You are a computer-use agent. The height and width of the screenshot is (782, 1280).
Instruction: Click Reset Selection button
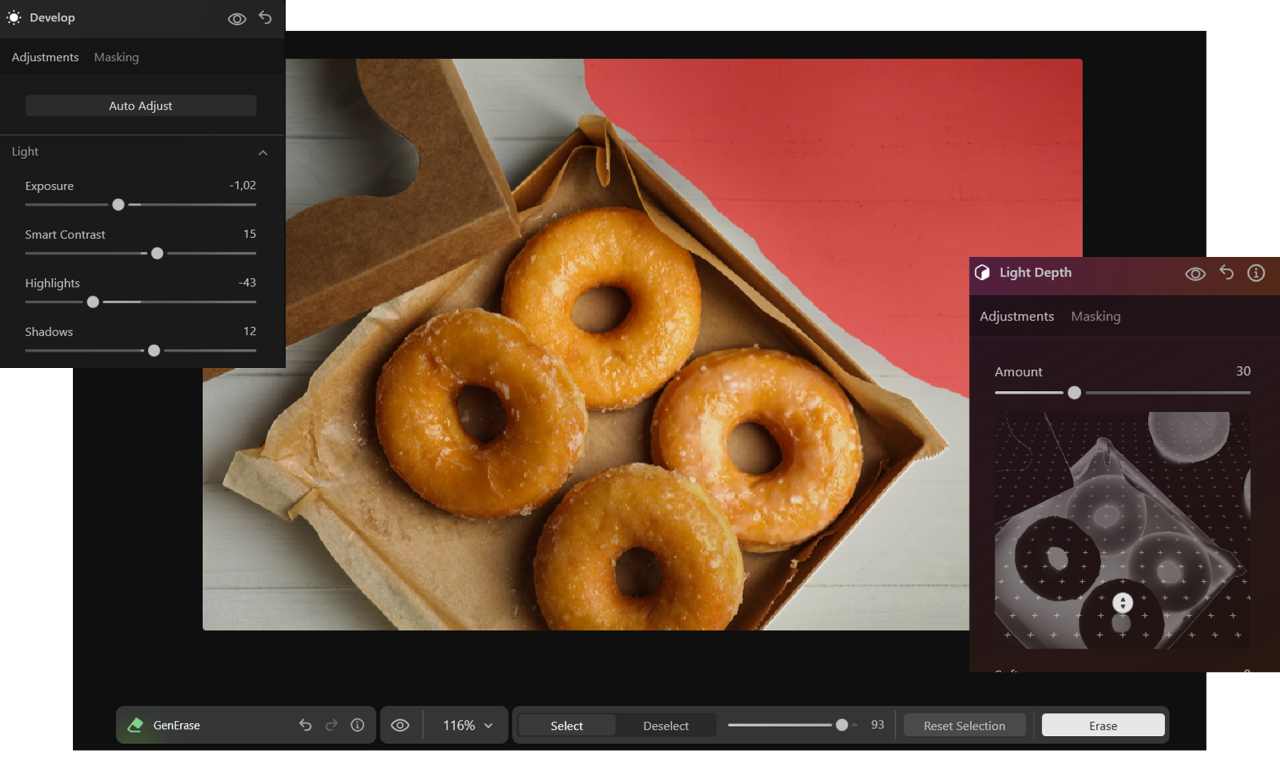964,725
